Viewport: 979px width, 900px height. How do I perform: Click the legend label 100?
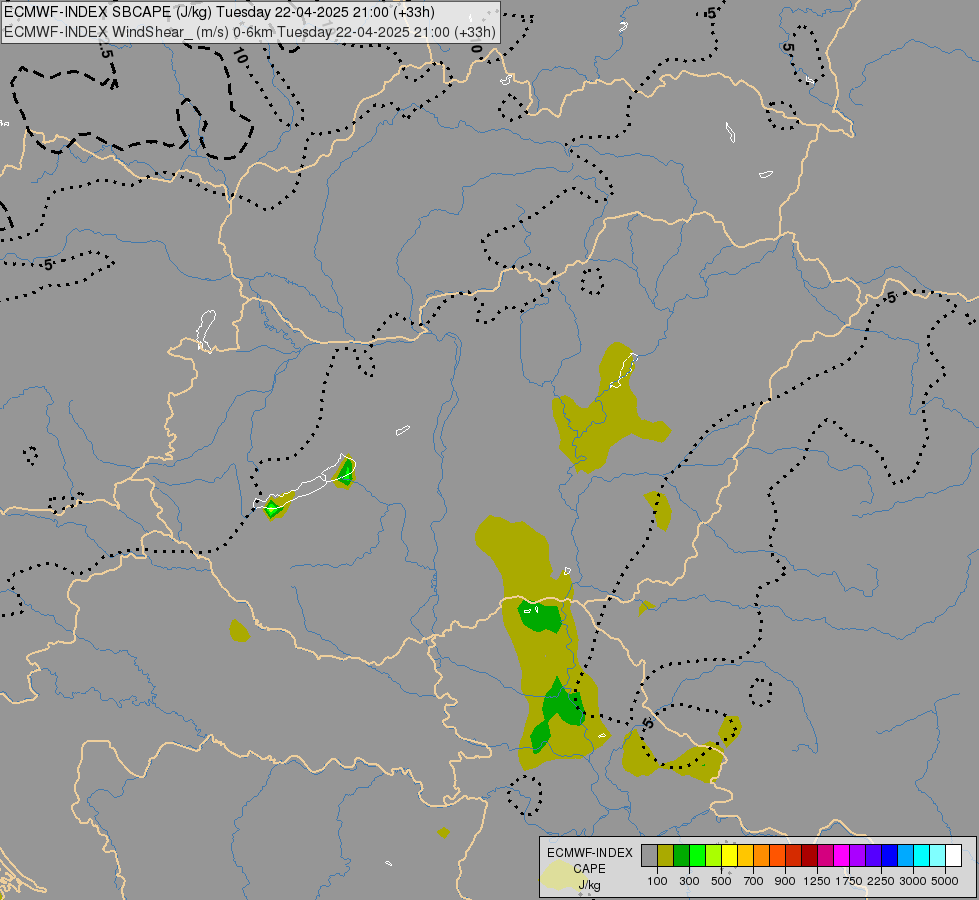657,881
